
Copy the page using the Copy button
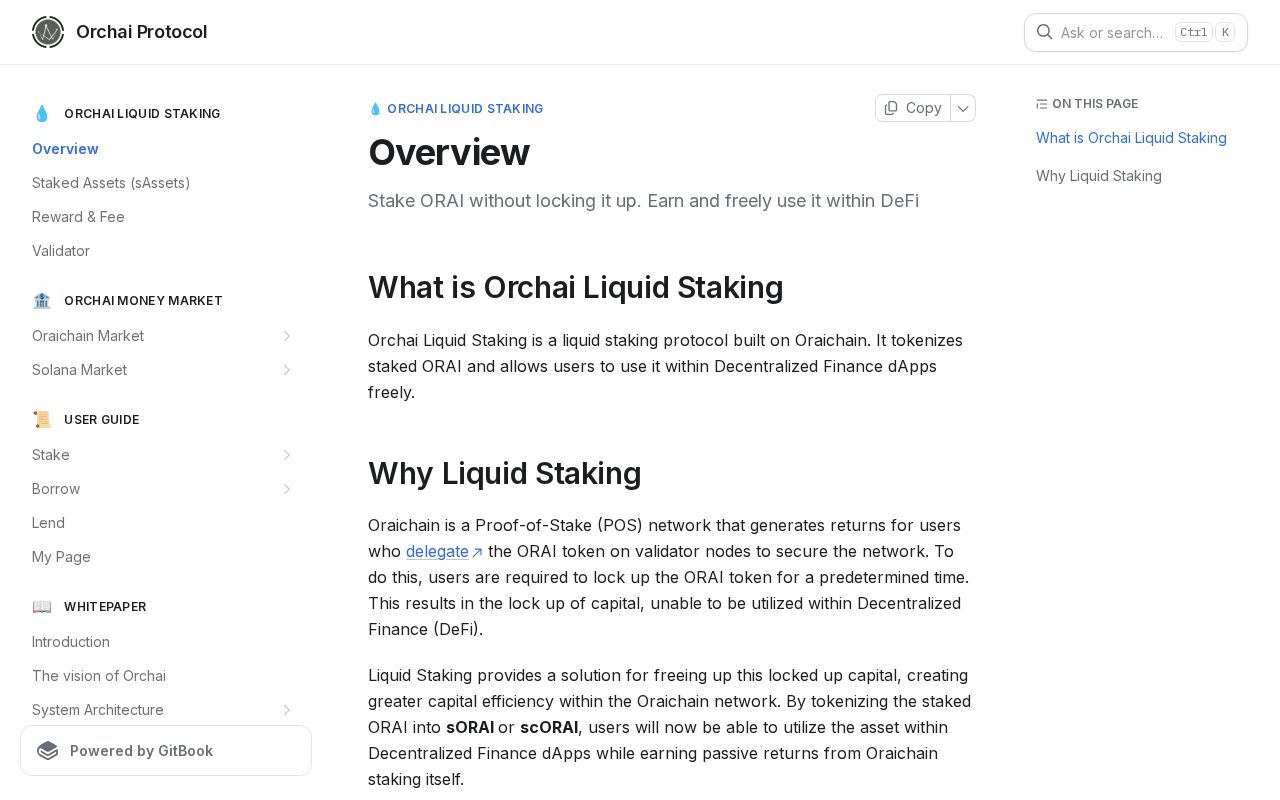913,108
